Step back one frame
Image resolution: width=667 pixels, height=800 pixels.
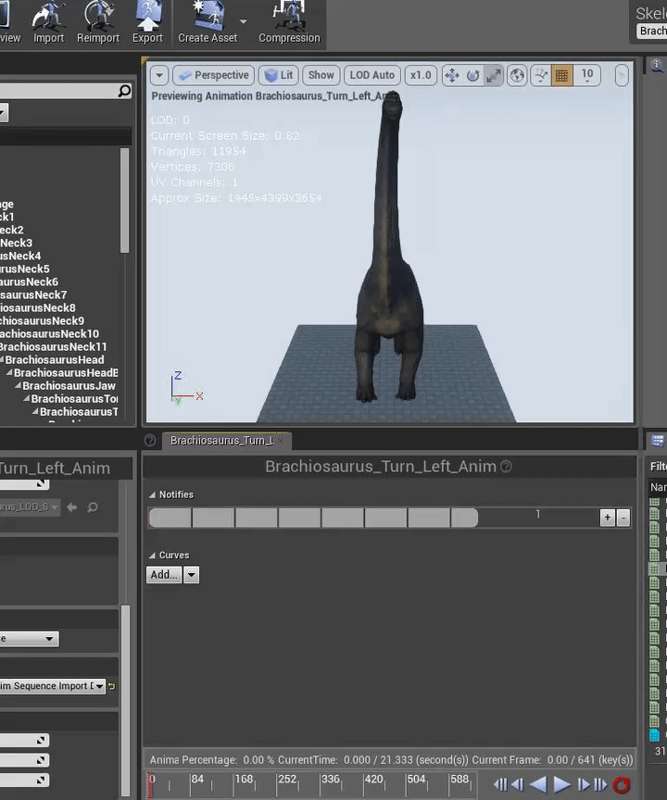(x=517, y=785)
